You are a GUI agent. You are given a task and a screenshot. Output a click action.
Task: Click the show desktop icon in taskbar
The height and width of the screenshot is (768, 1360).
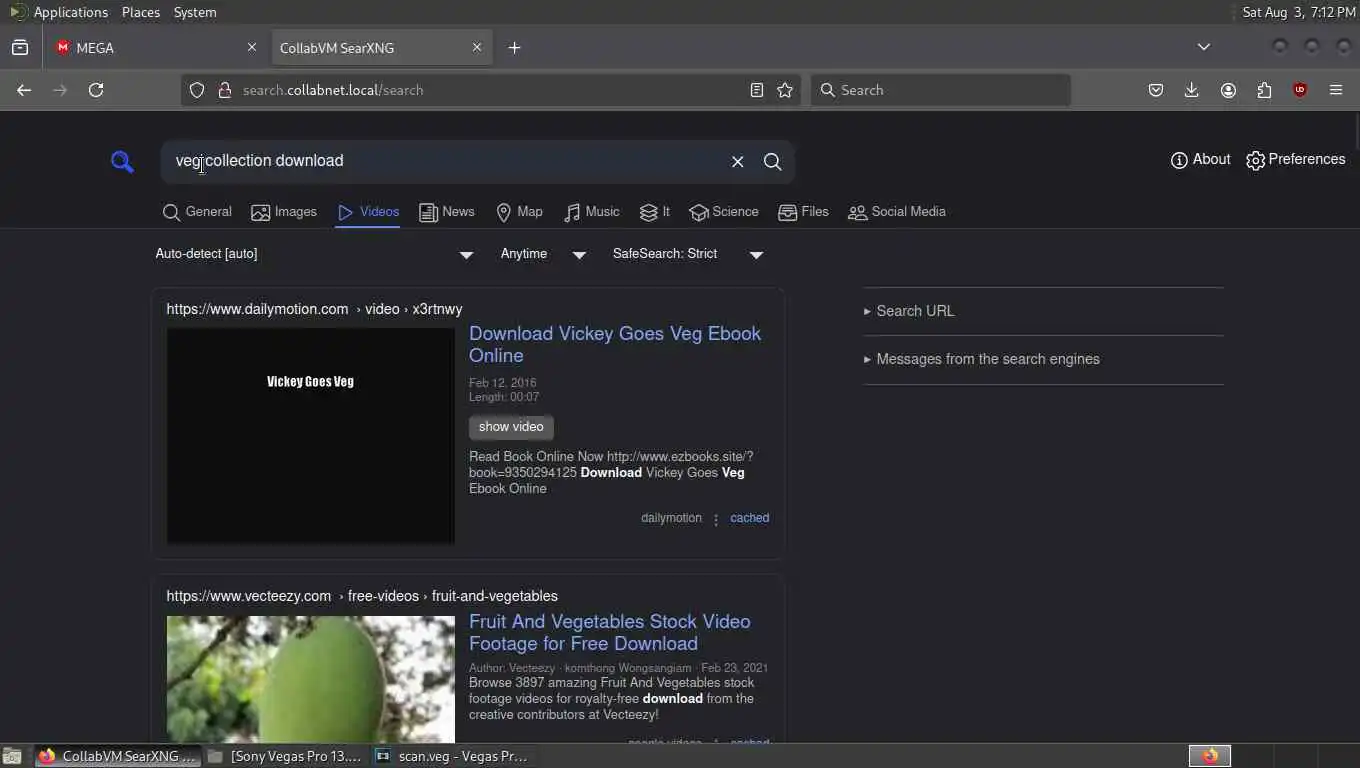coord(12,756)
